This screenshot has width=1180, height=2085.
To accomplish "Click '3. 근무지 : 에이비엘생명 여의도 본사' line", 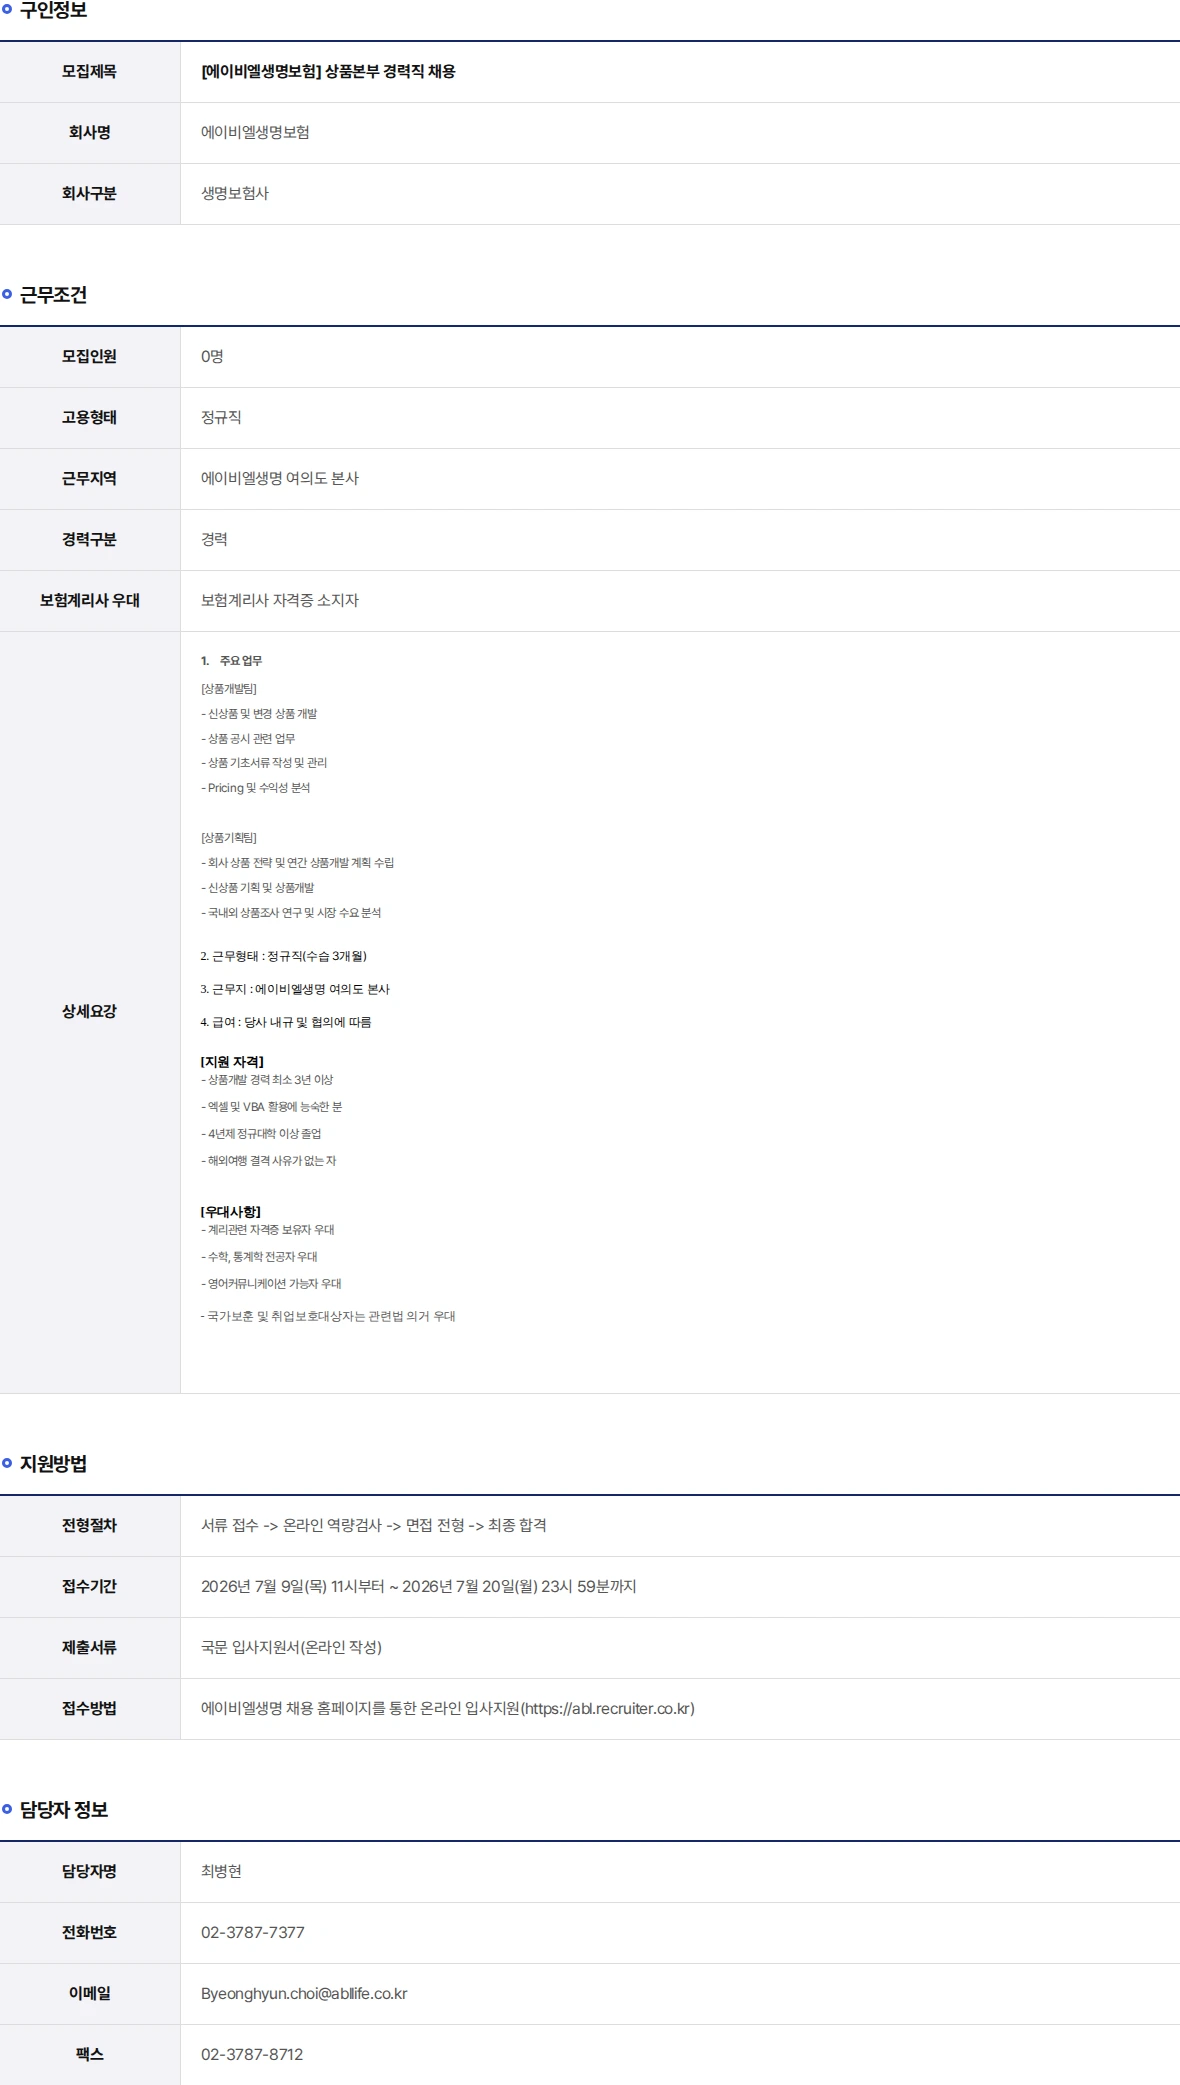I will 295,990.
